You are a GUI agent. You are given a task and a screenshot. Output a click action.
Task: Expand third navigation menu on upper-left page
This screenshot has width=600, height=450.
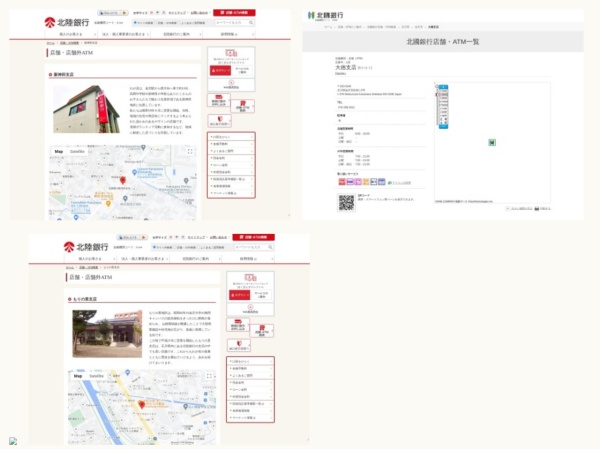coord(176,34)
